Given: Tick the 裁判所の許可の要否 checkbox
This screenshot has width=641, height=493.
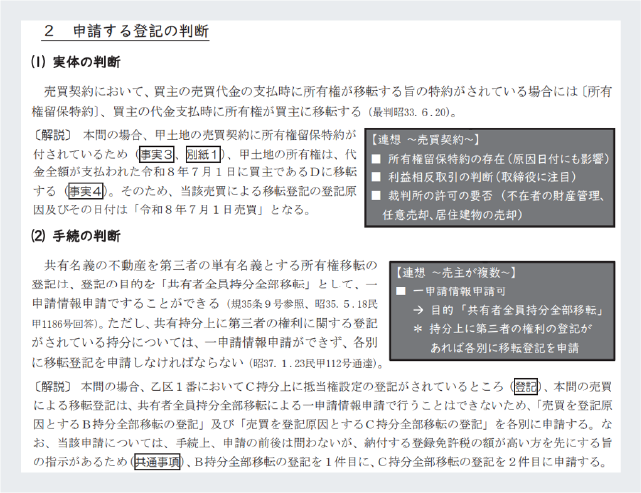Looking at the screenshot, I should [x=376, y=196].
